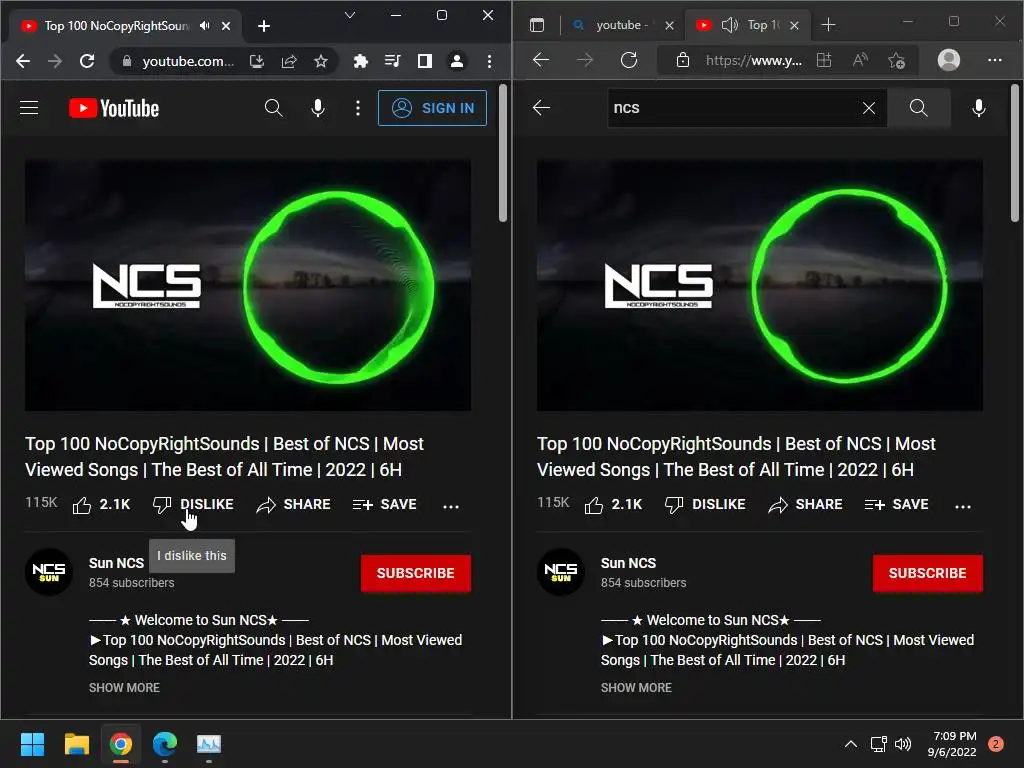Subscribe to Sun NCS in Chrome window
This screenshot has height=768, width=1024.
(415, 573)
